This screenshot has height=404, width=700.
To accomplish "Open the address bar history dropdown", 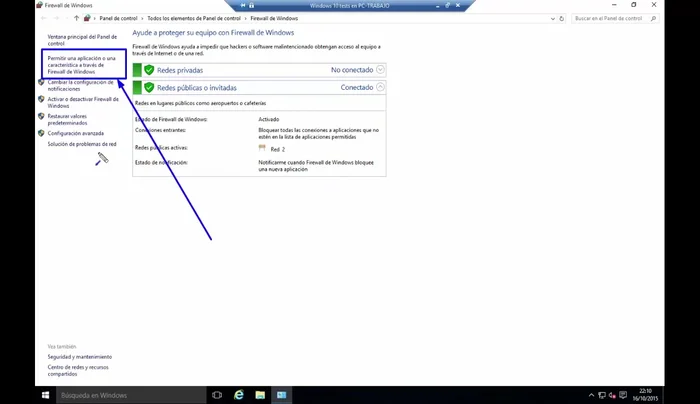I will pos(553,18).
